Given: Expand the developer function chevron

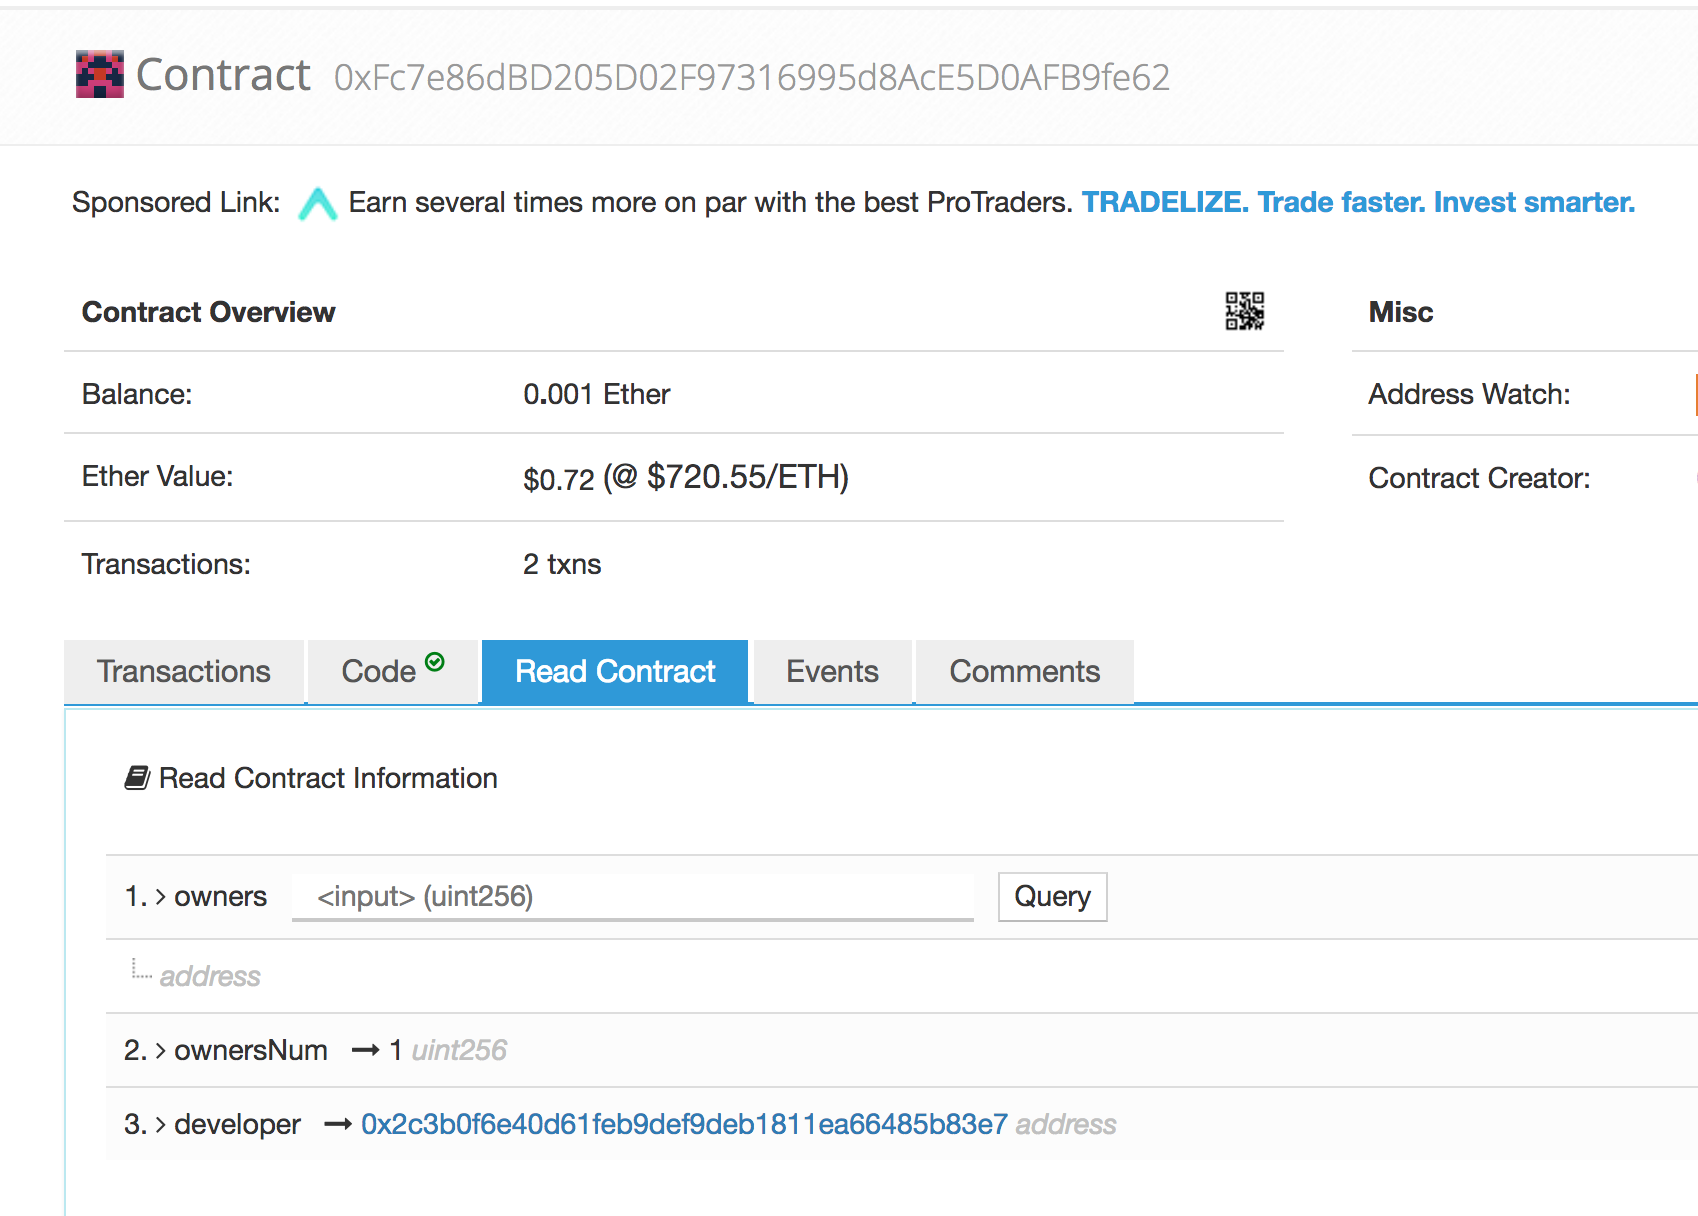Looking at the screenshot, I should [161, 1125].
